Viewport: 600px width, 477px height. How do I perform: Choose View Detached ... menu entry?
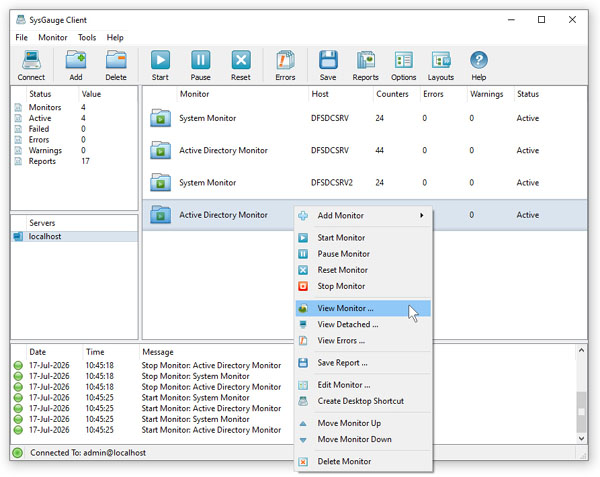coord(363,324)
